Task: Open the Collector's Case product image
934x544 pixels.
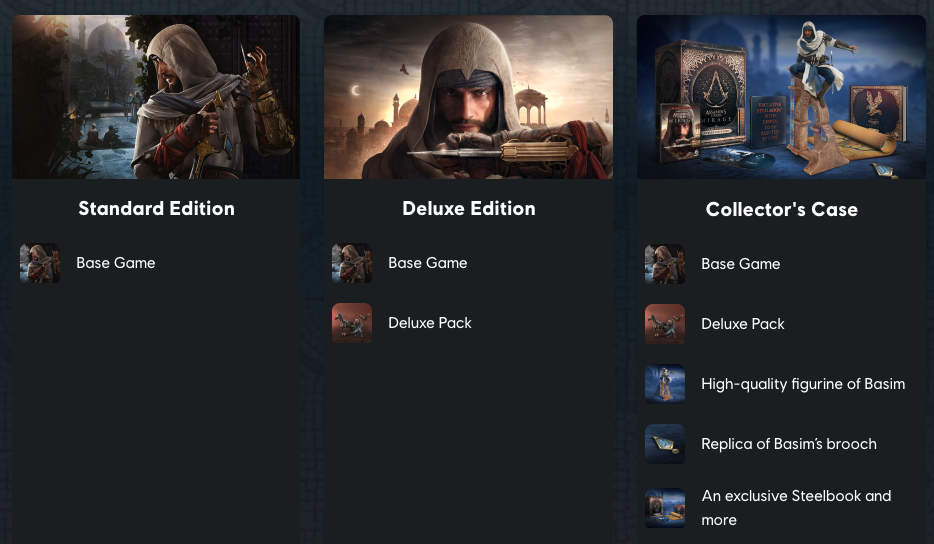Action: coord(781,97)
